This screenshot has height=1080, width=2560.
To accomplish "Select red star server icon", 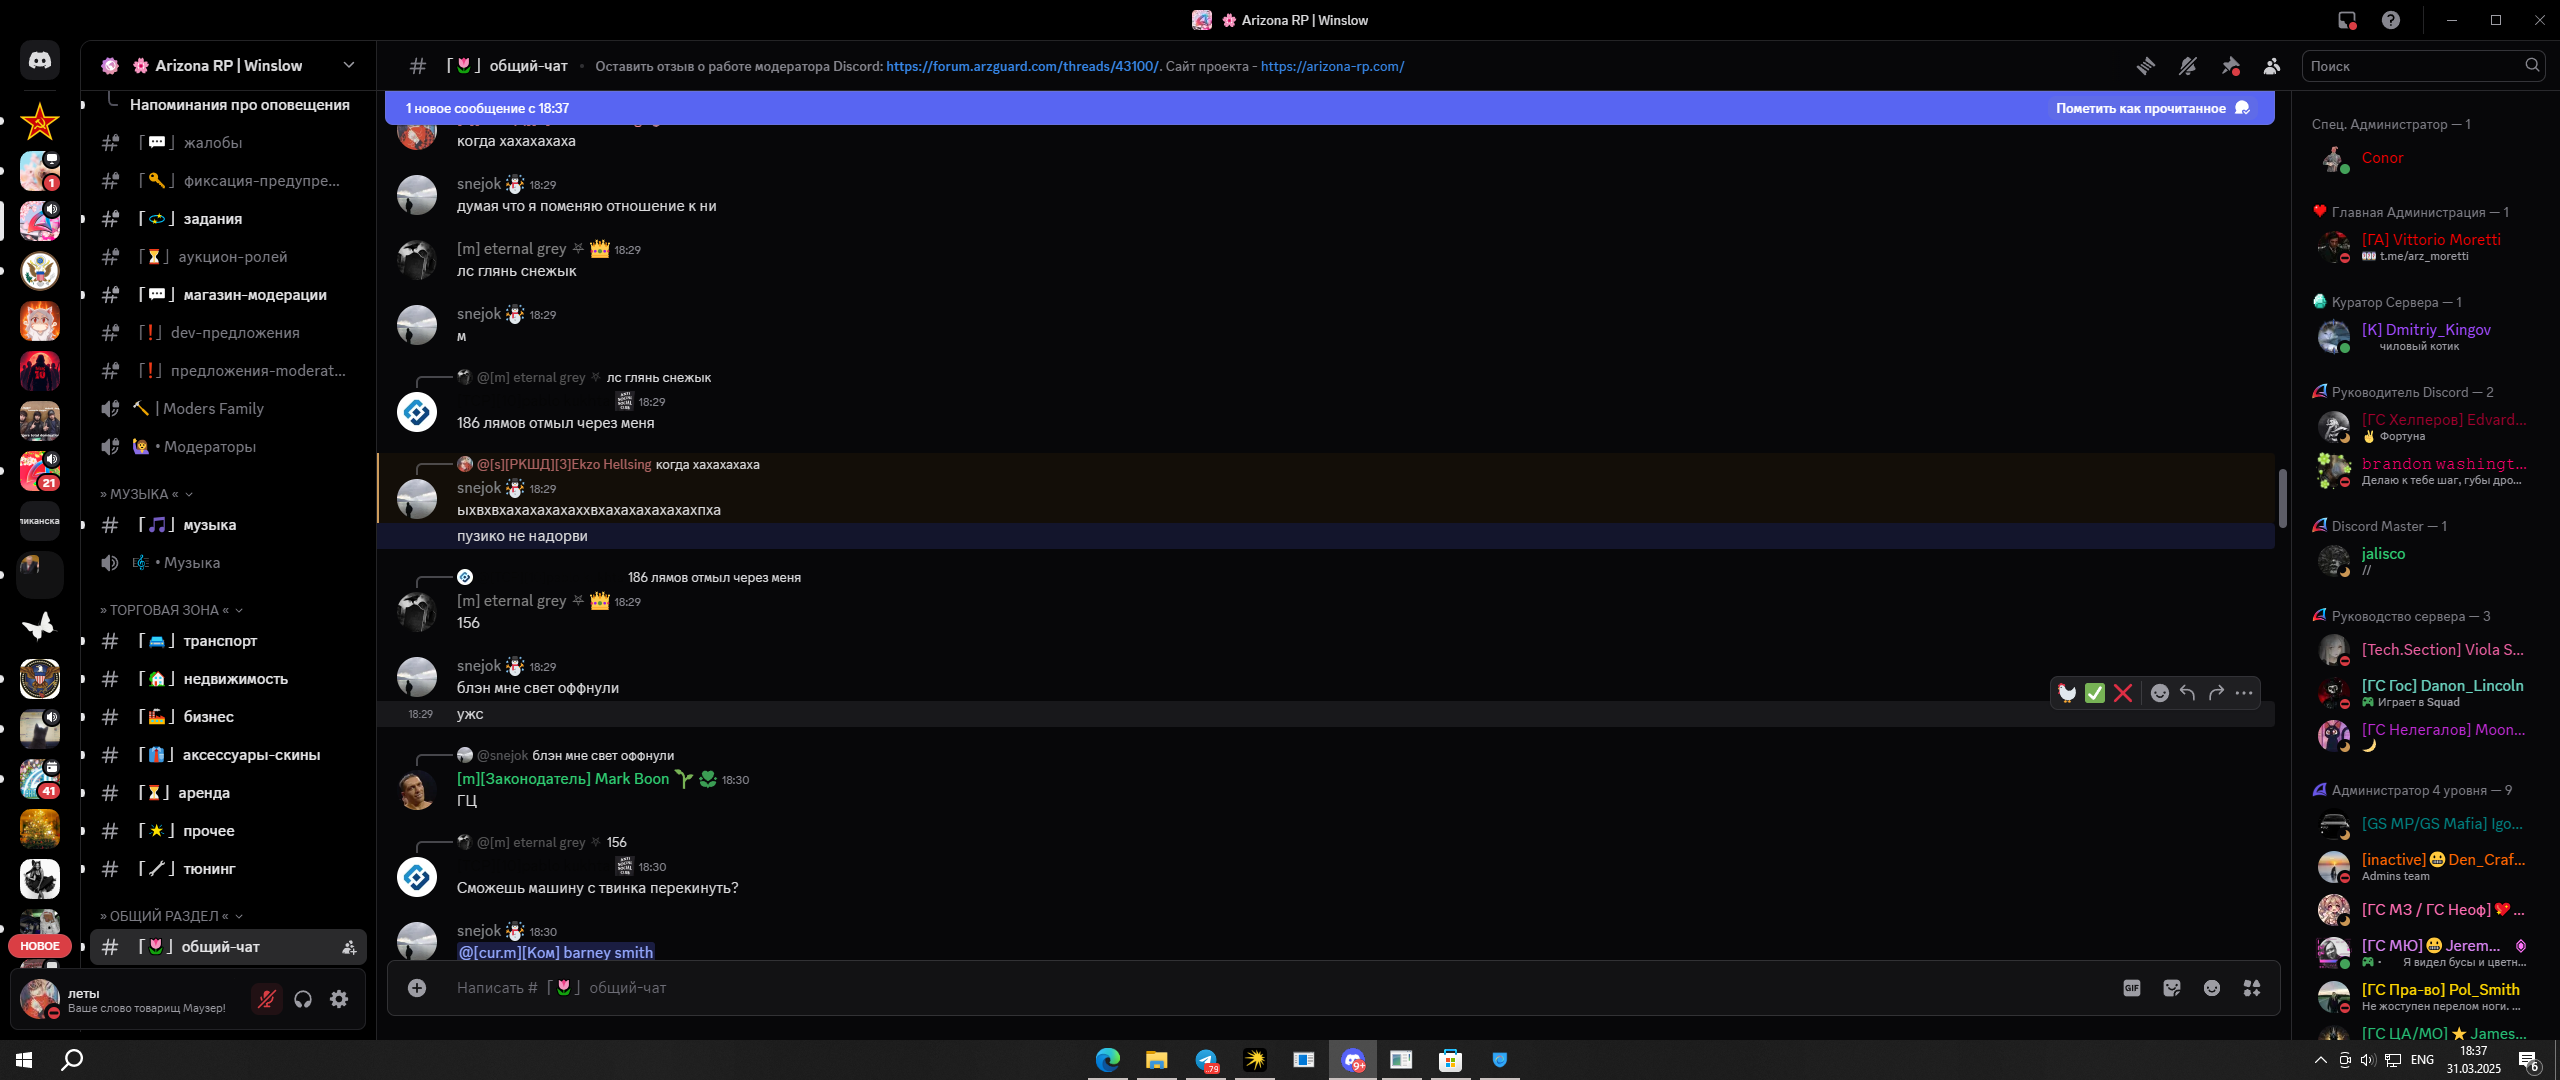I will click(40, 122).
